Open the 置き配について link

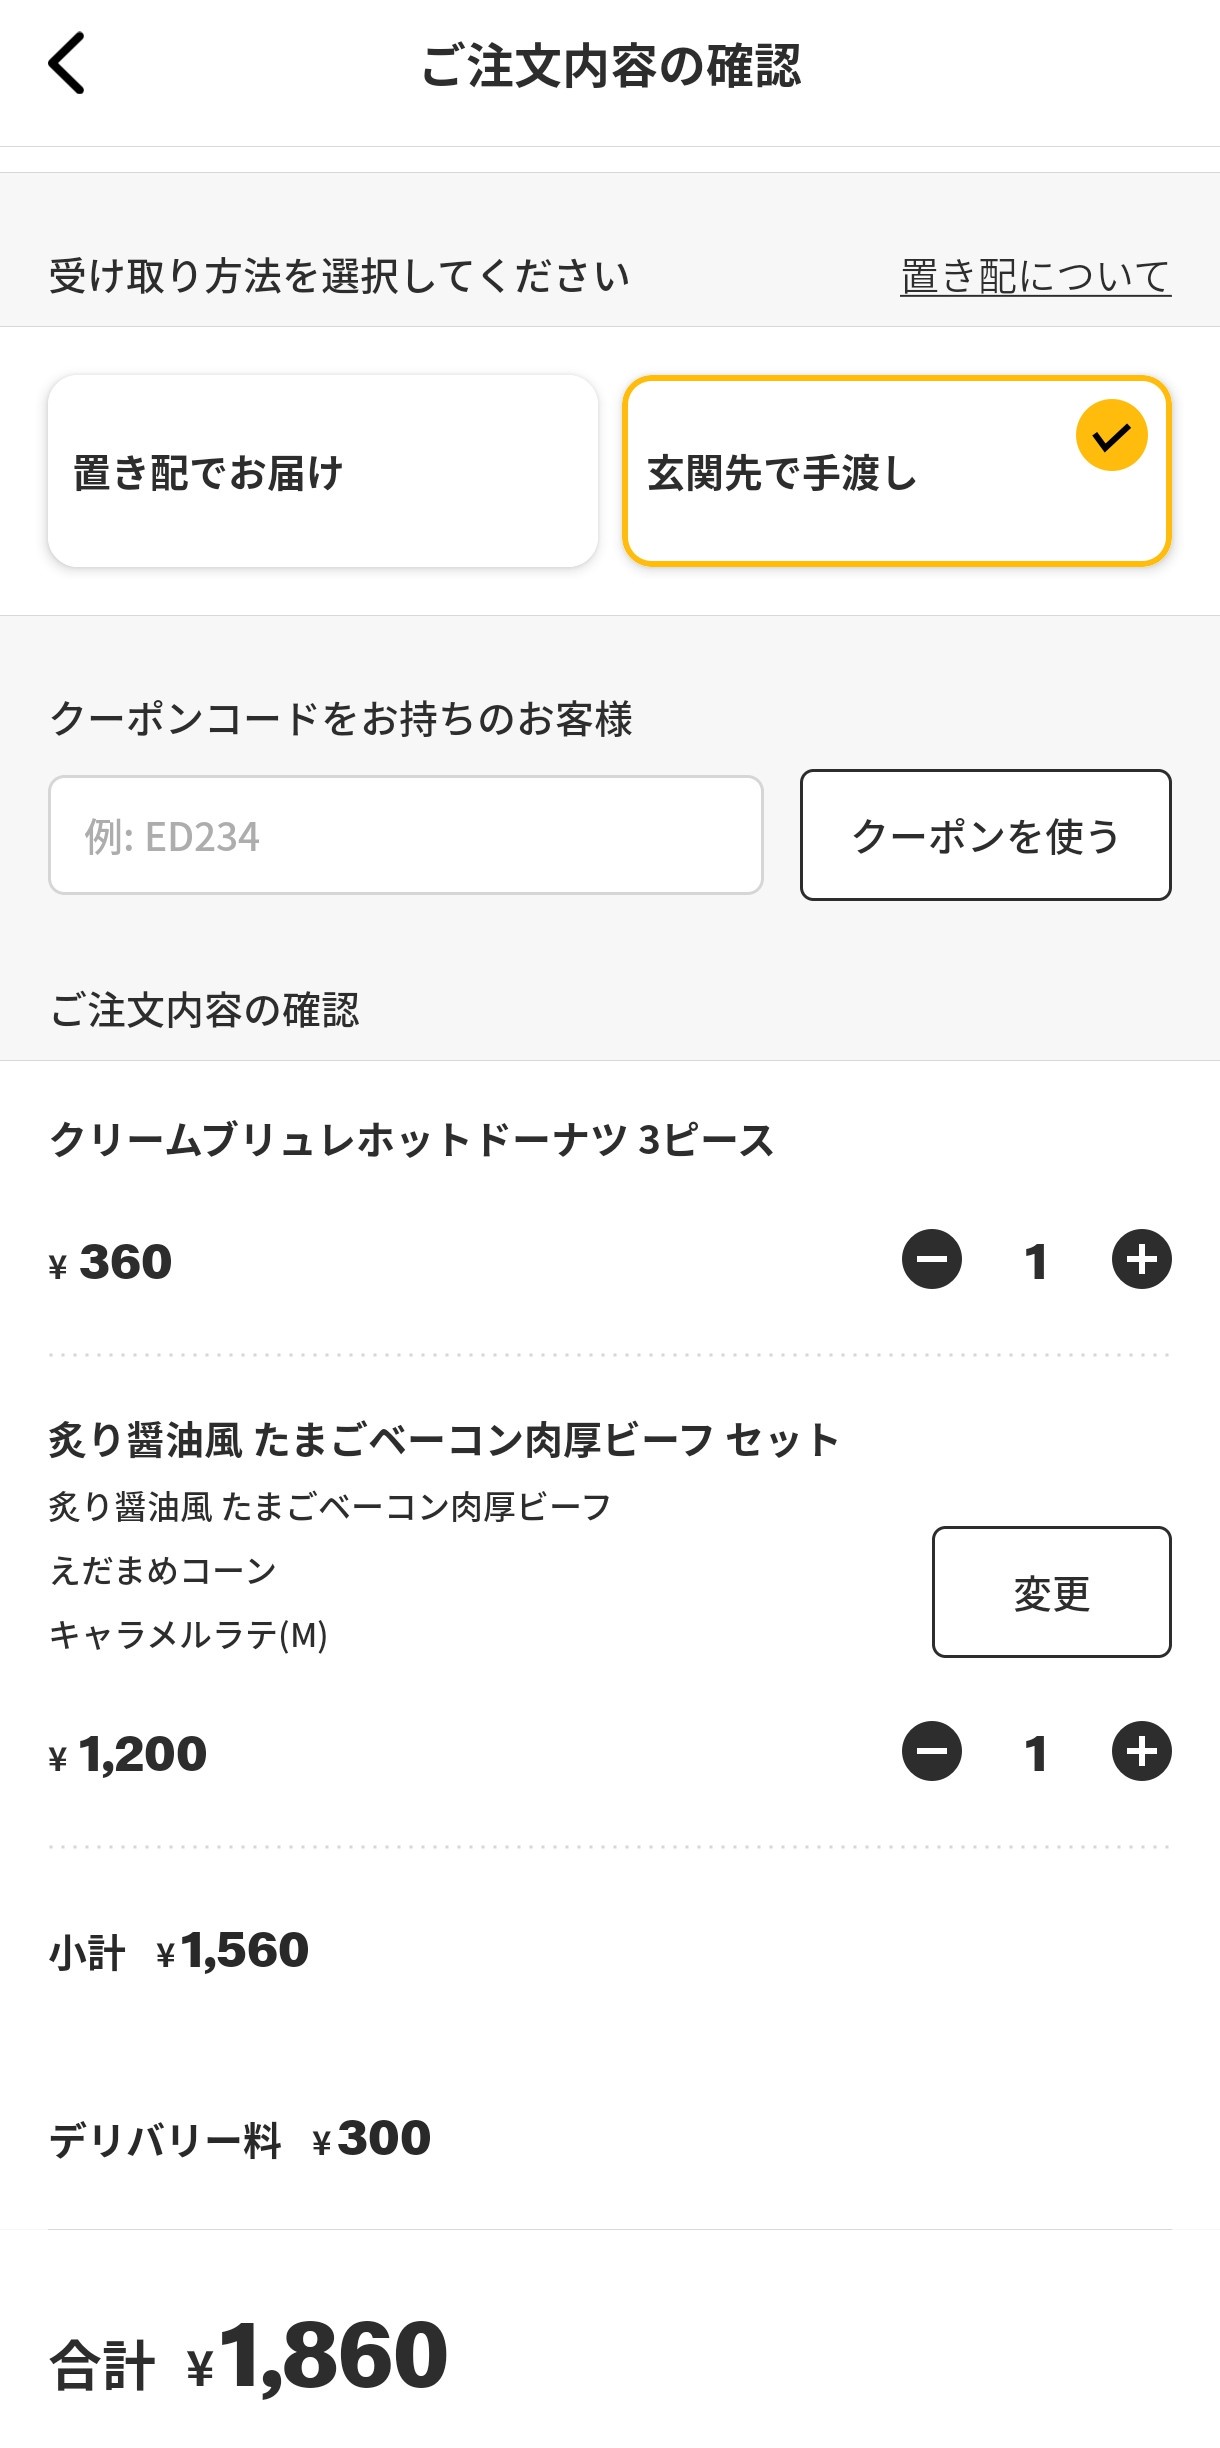(x=1035, y=276)
